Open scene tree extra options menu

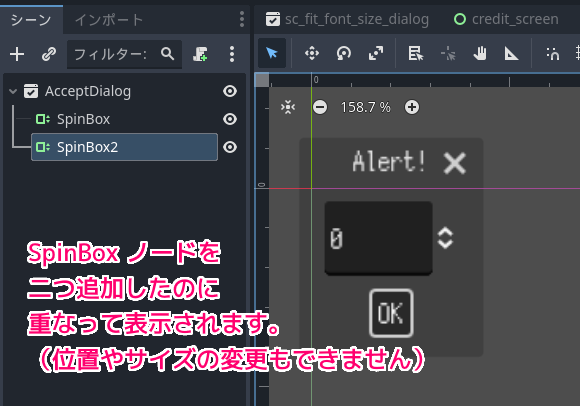click(232, 54)
